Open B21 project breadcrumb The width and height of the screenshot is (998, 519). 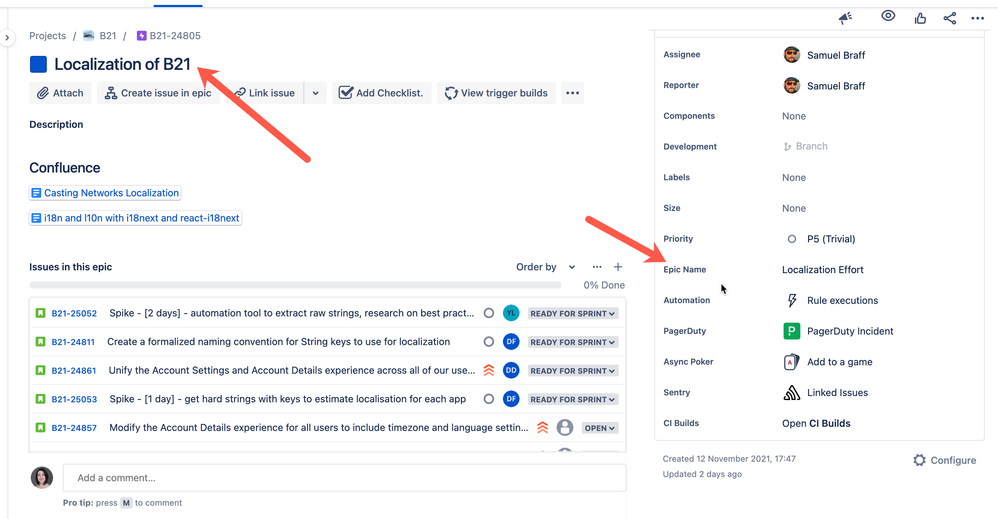(100, 36)
